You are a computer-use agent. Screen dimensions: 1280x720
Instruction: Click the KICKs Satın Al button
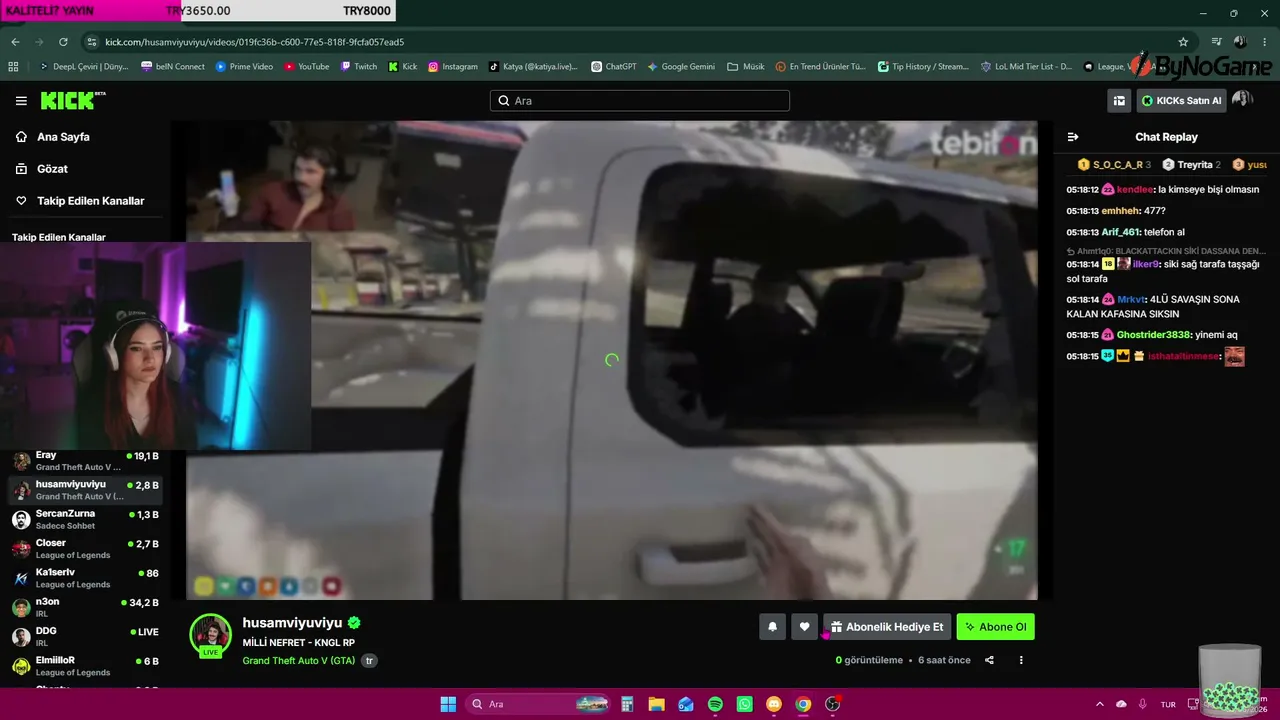(x=1181, y=100)
